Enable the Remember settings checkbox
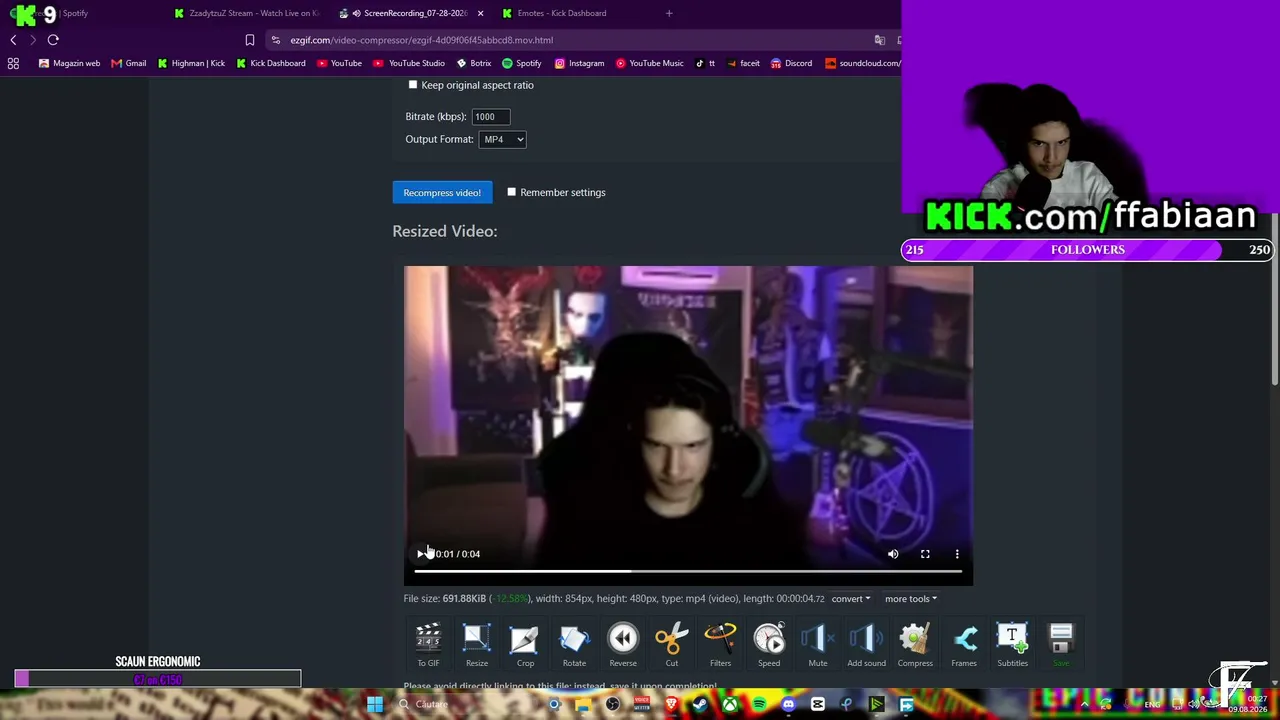Image resolution: width=1280 pixels, height=720 pixels. 512,192
